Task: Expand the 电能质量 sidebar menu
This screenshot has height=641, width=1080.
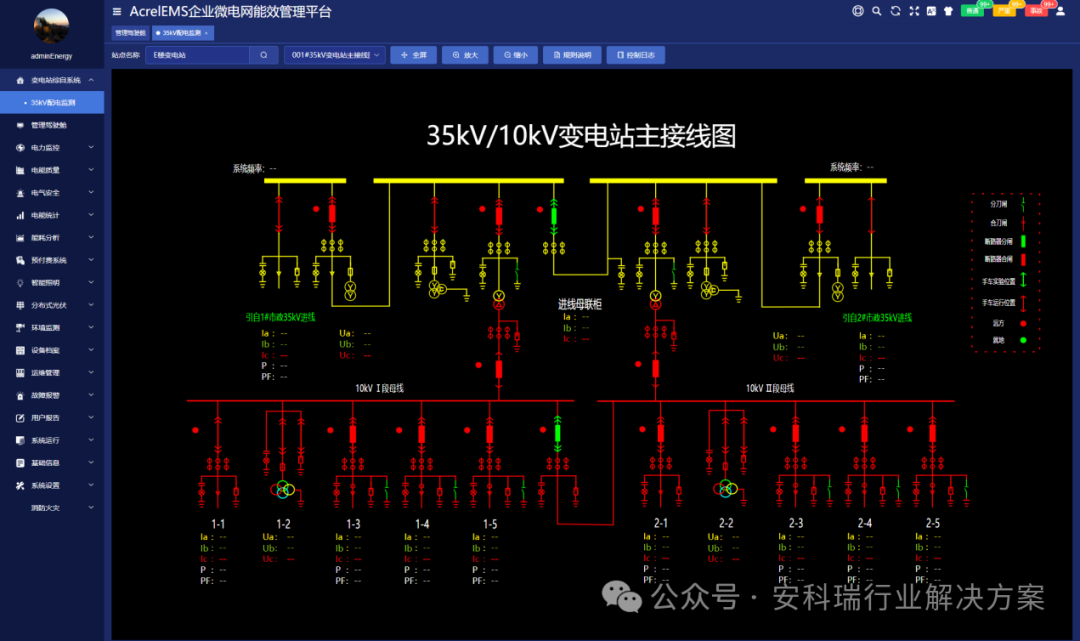Action: tap(52, 170)
